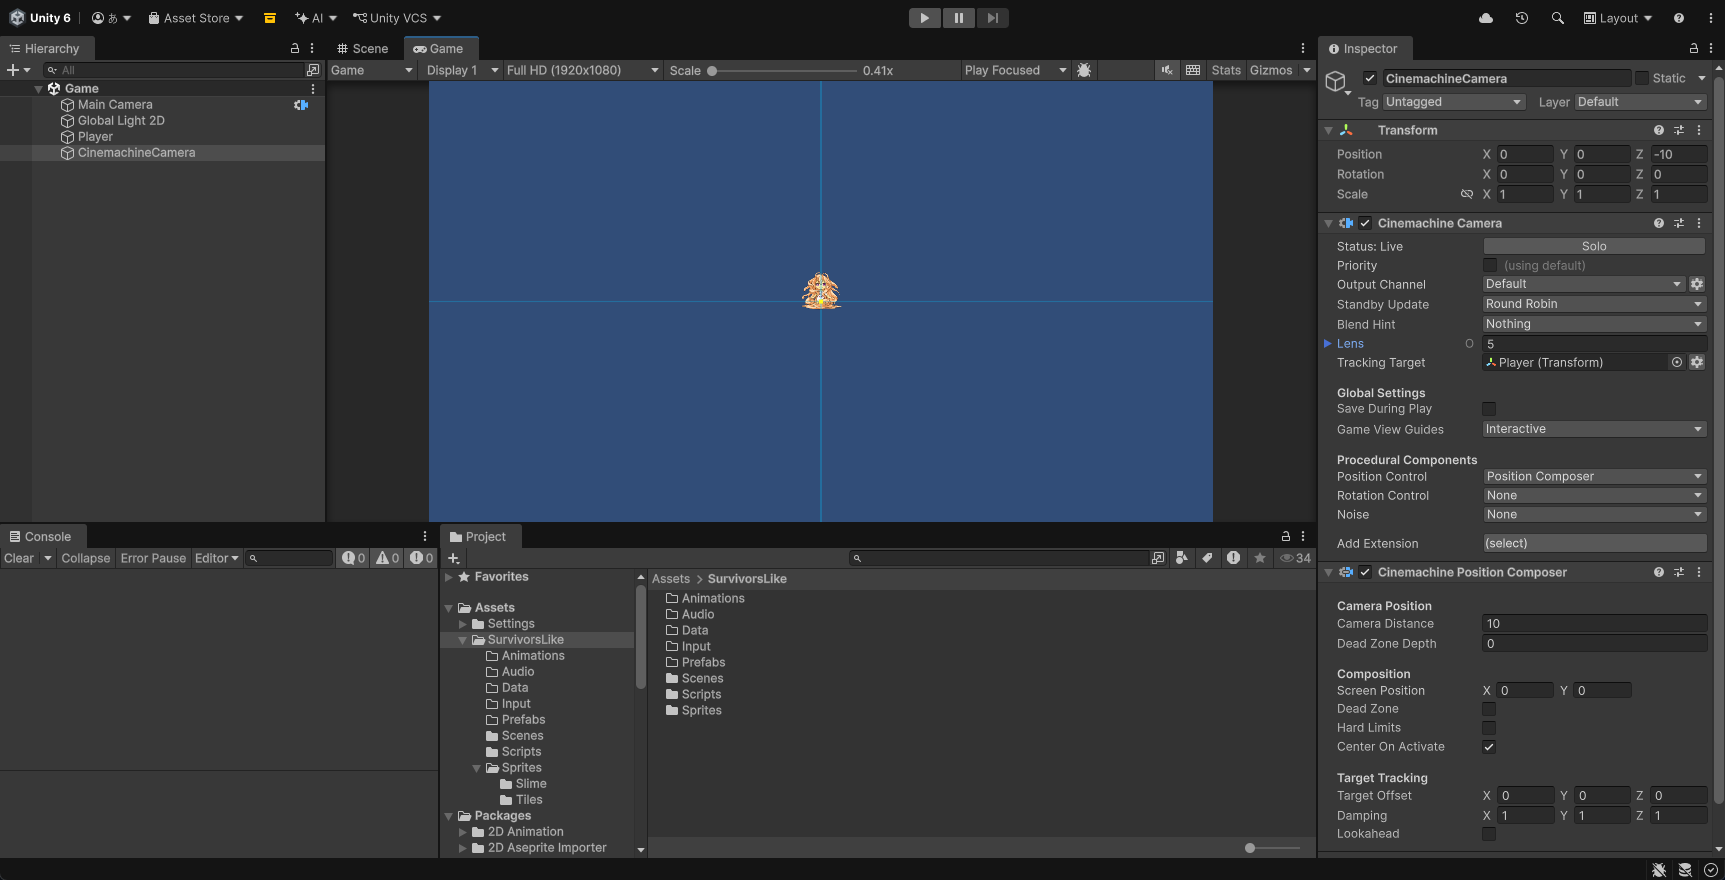This screenshot has width=1725, height=880.
Task: Lock the Inspector with the padlock icon
Action: (1693, 48)
